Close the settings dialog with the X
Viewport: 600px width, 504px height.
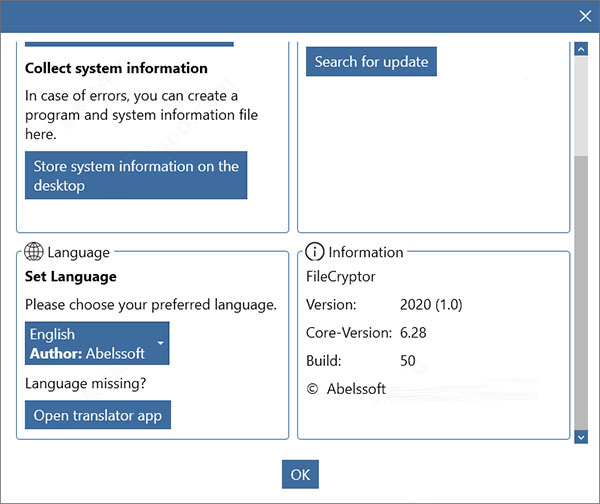point(585,15)
